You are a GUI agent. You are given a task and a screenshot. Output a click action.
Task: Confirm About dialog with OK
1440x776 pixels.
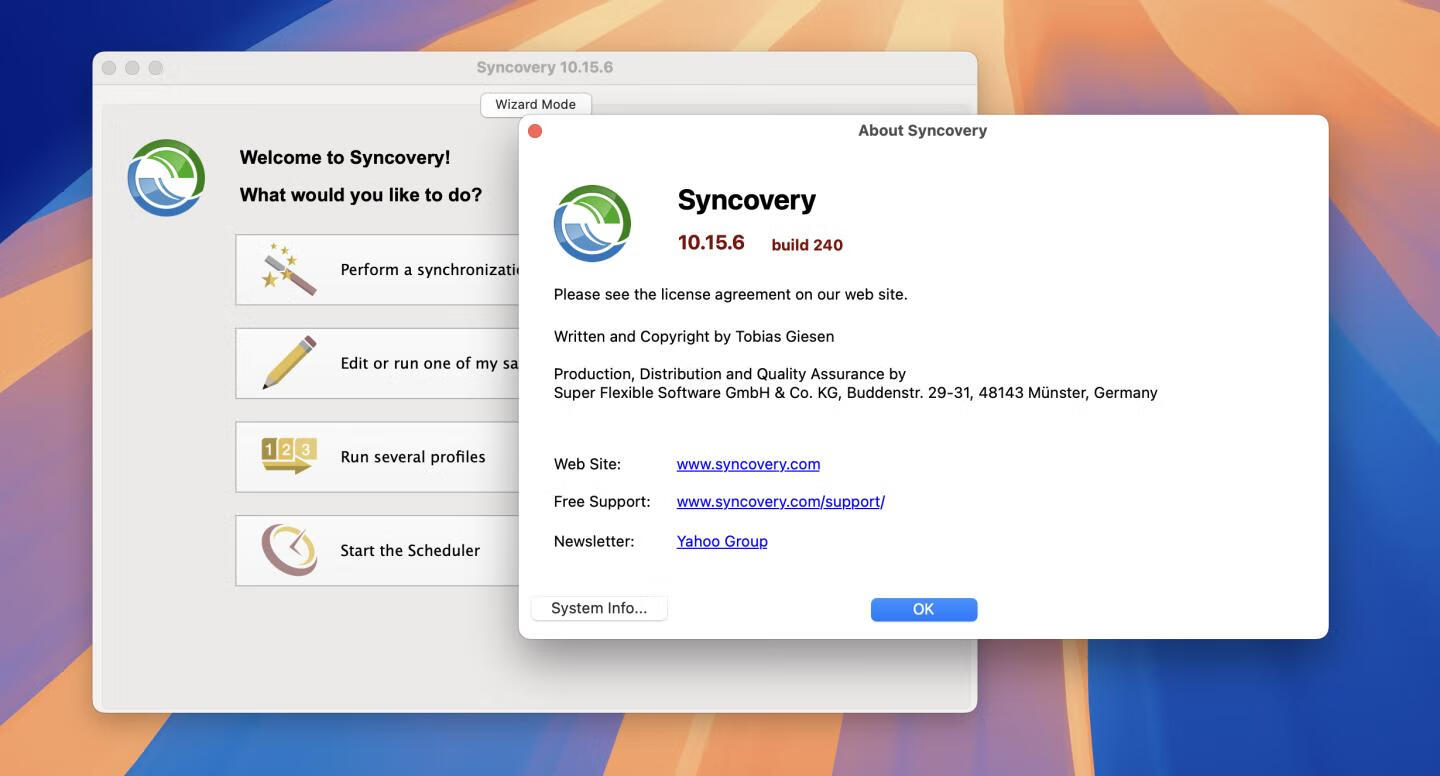coord(924,609)
